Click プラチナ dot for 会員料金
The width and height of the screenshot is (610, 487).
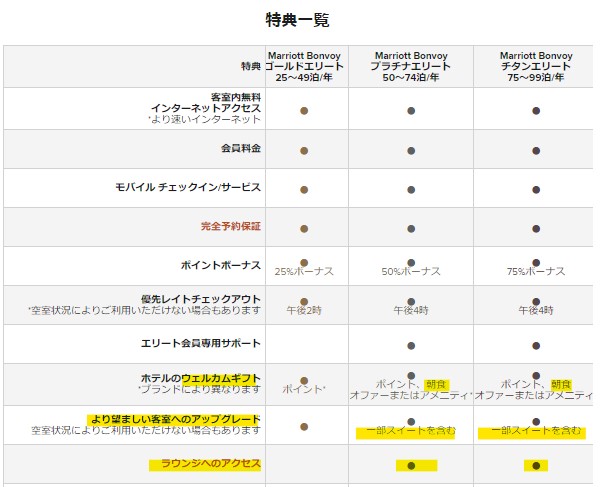pyautogui.click(x=411, y=151)
